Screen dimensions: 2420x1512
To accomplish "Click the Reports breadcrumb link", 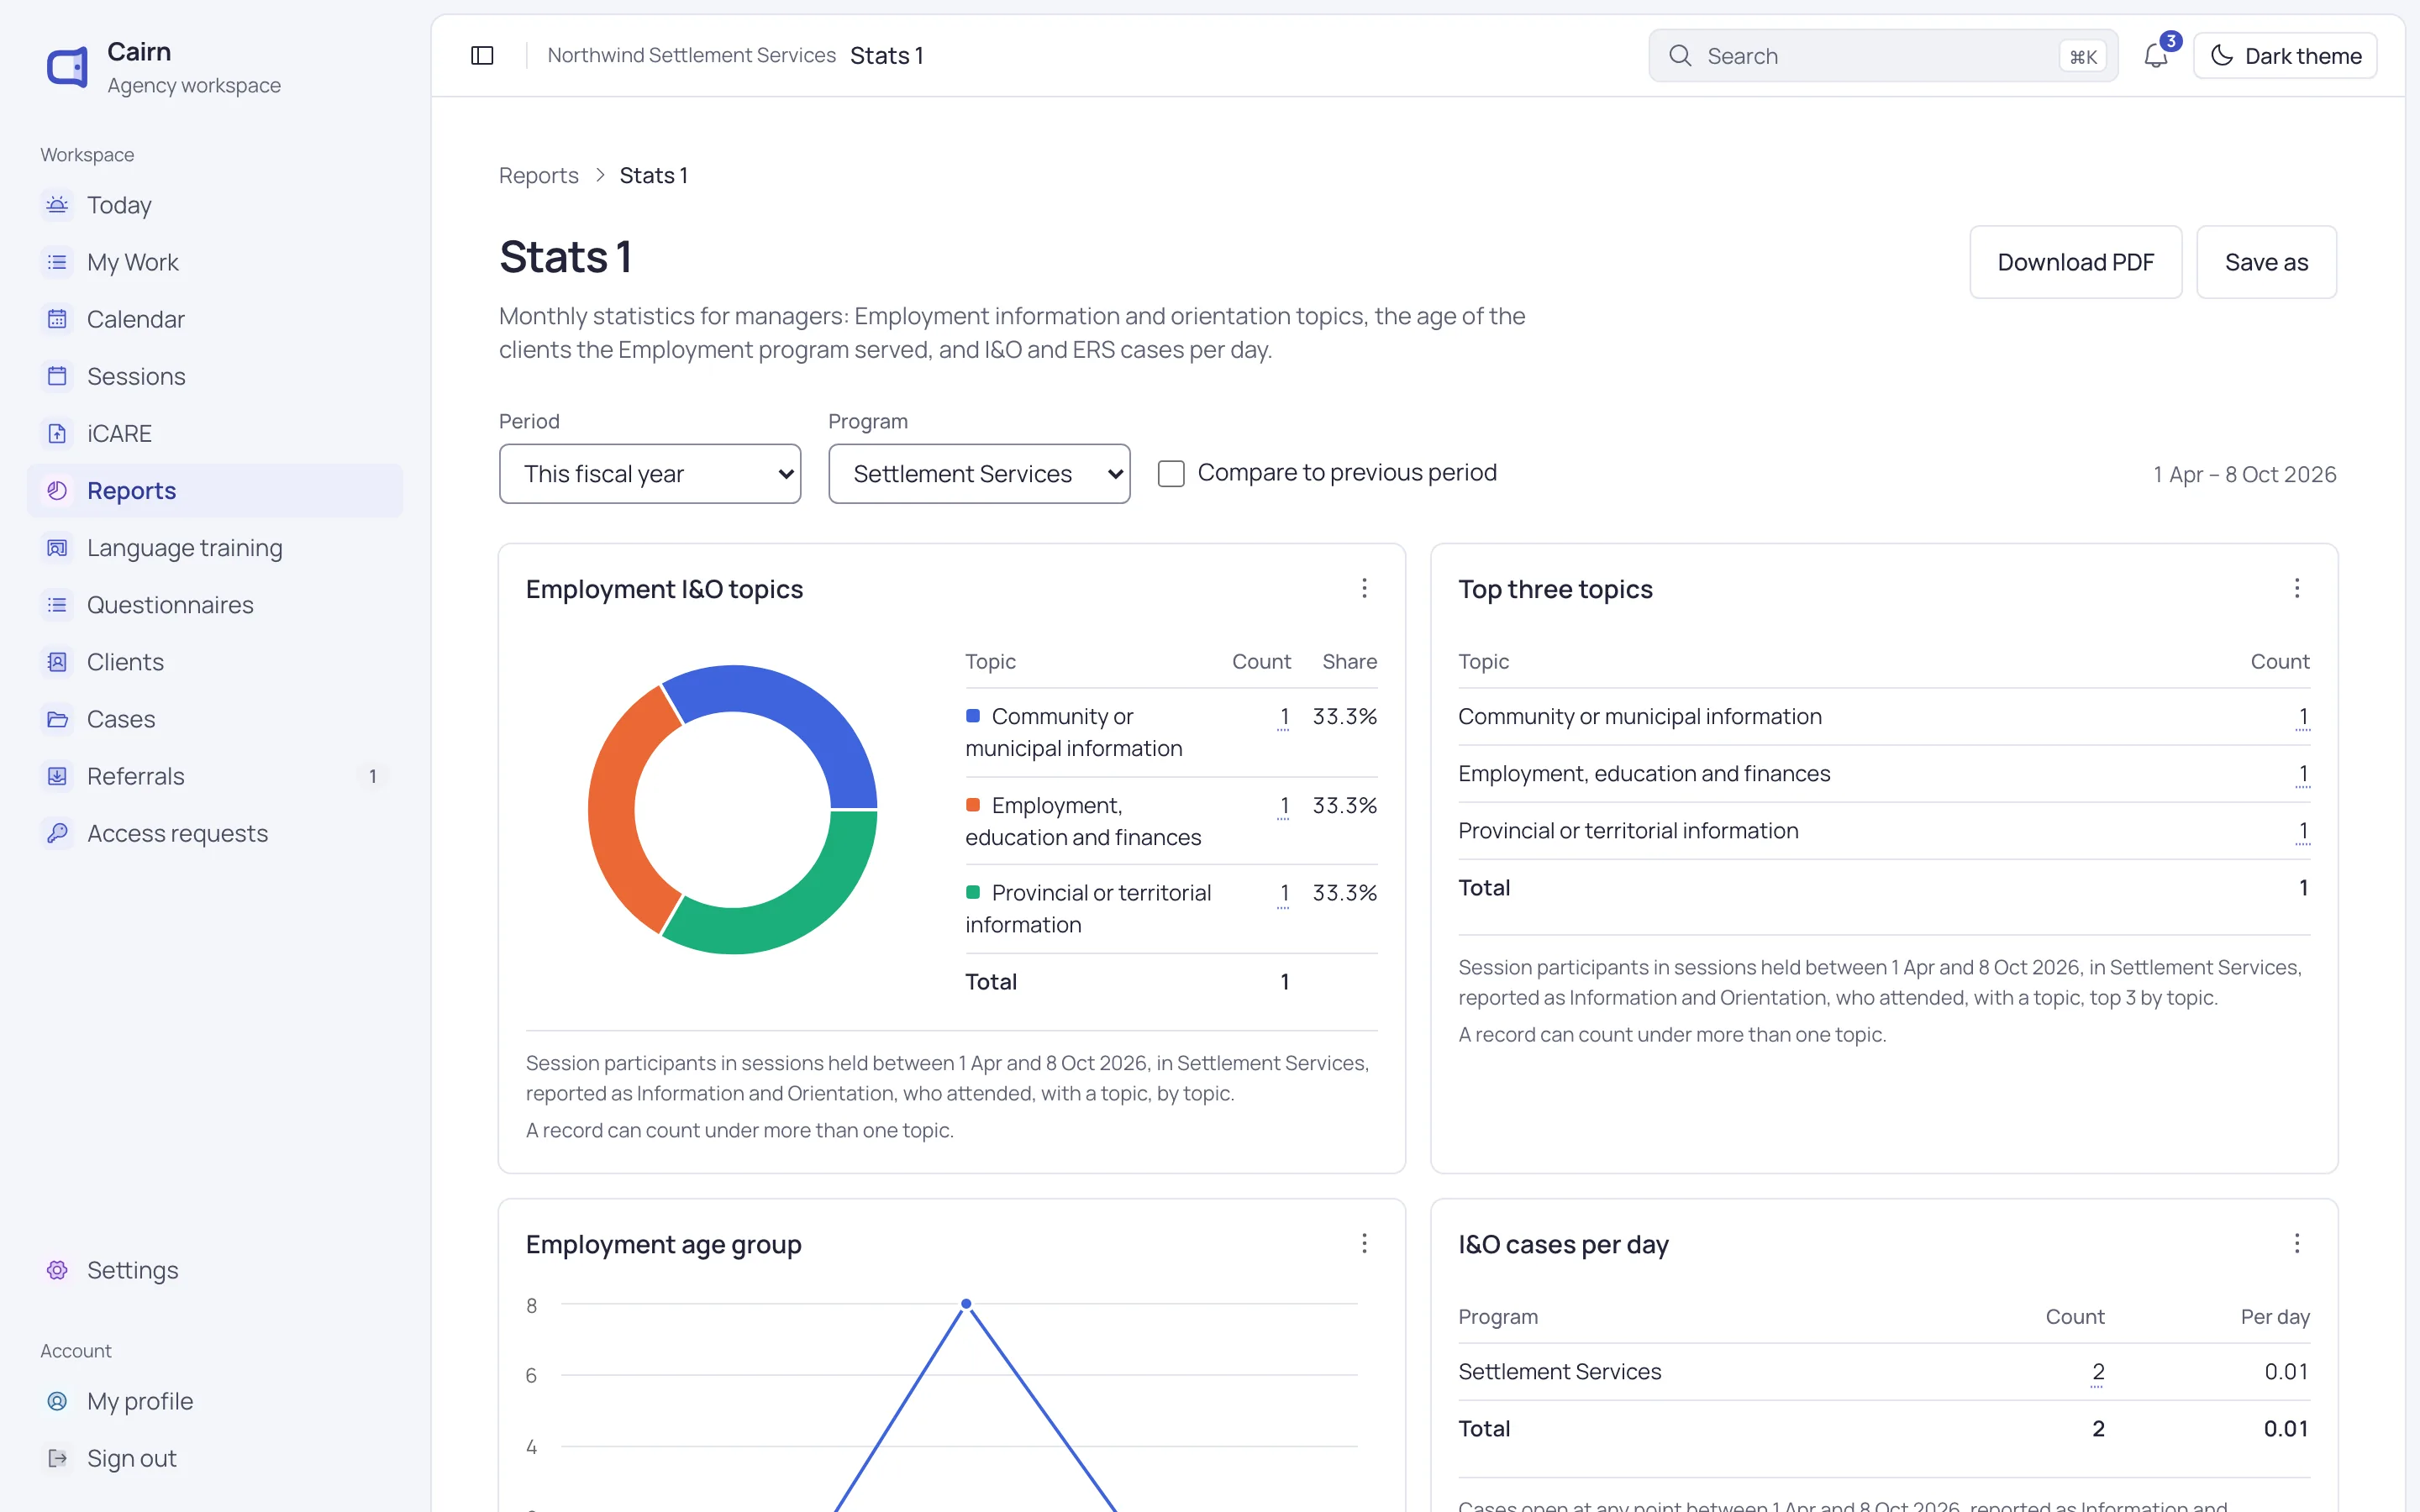I will point(538,175).
